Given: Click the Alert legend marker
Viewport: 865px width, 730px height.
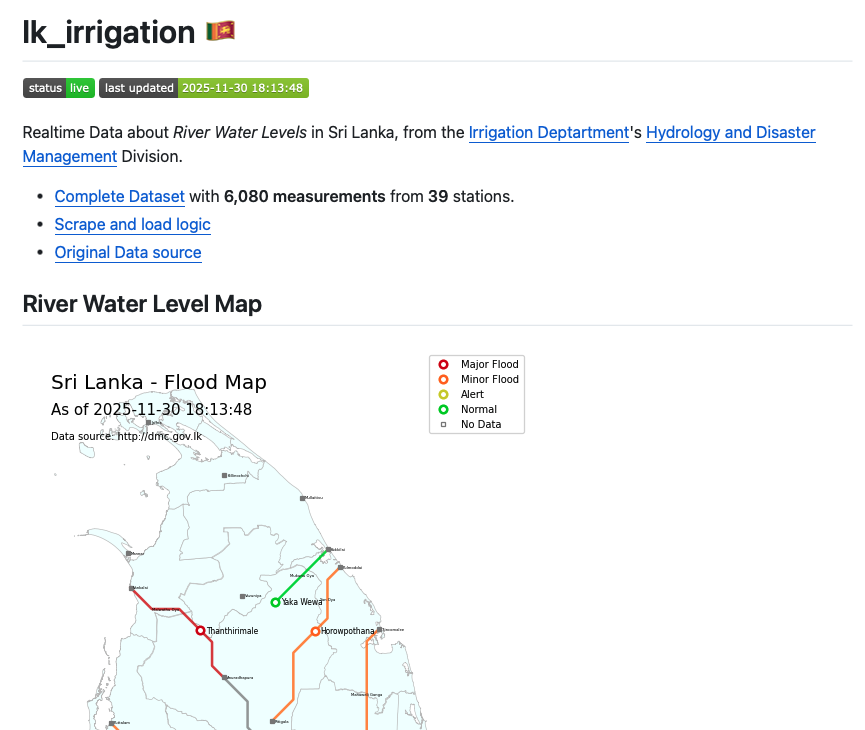Looking at the screenshot, I should [444, 394].
